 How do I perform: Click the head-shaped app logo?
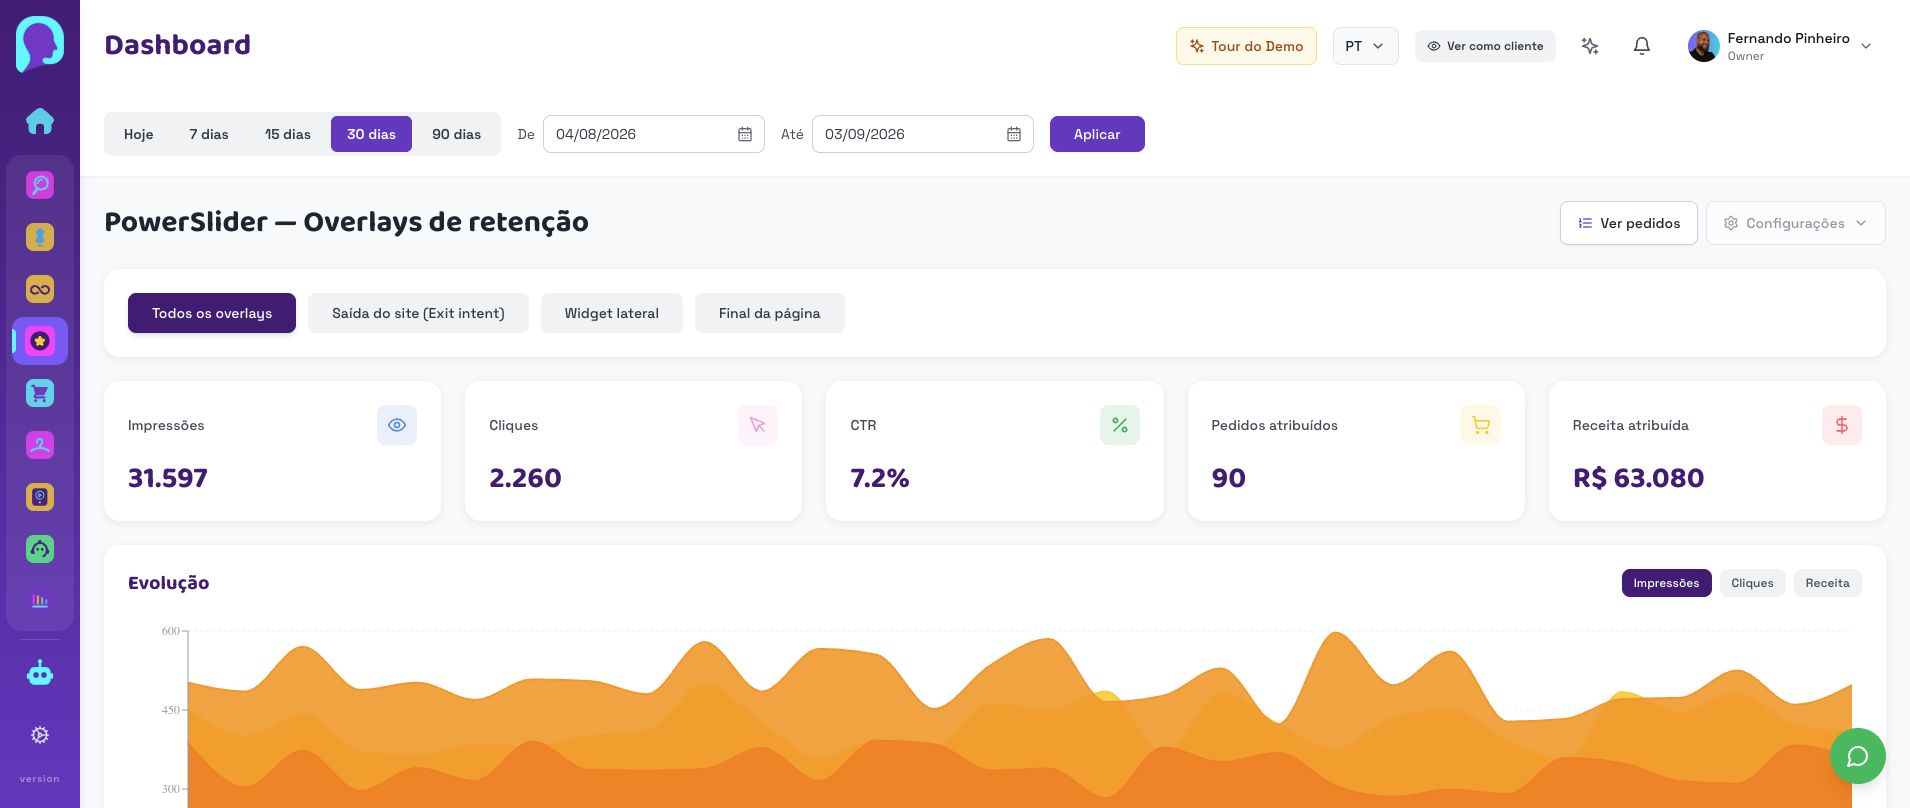(x=40, y=44)
